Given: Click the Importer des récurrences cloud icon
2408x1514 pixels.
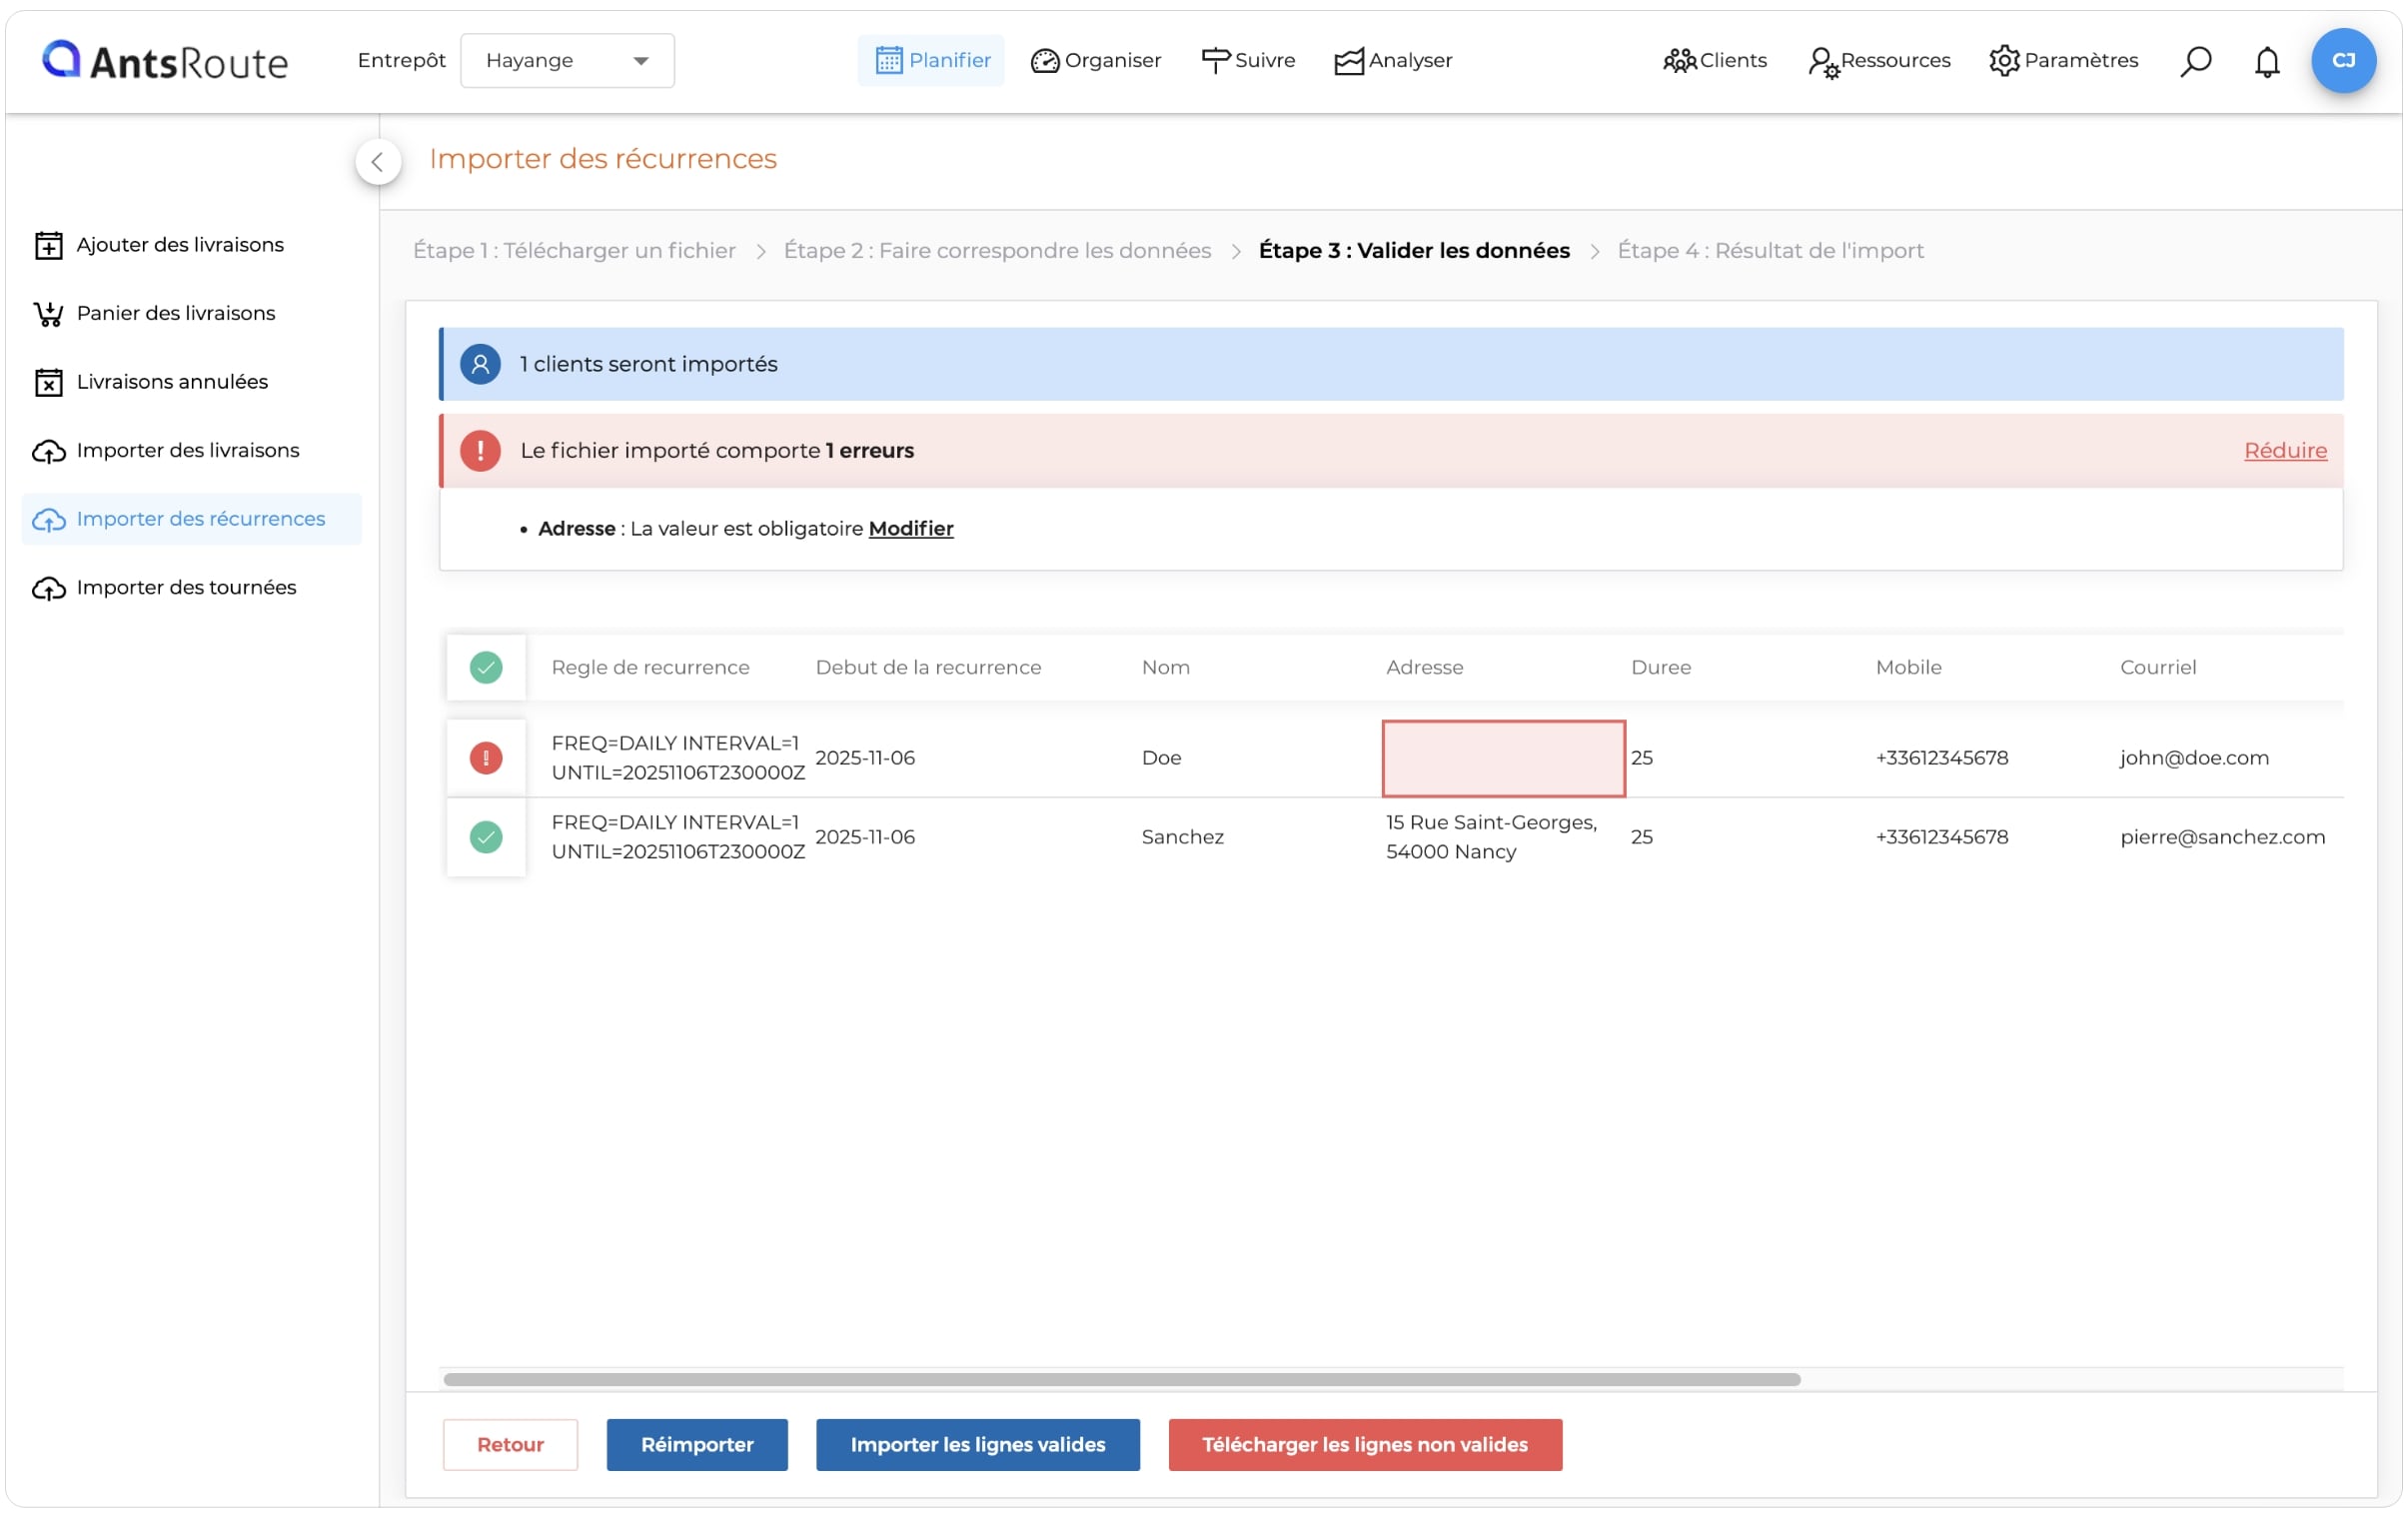Looking at the screenshot, I should pos(49,519).
